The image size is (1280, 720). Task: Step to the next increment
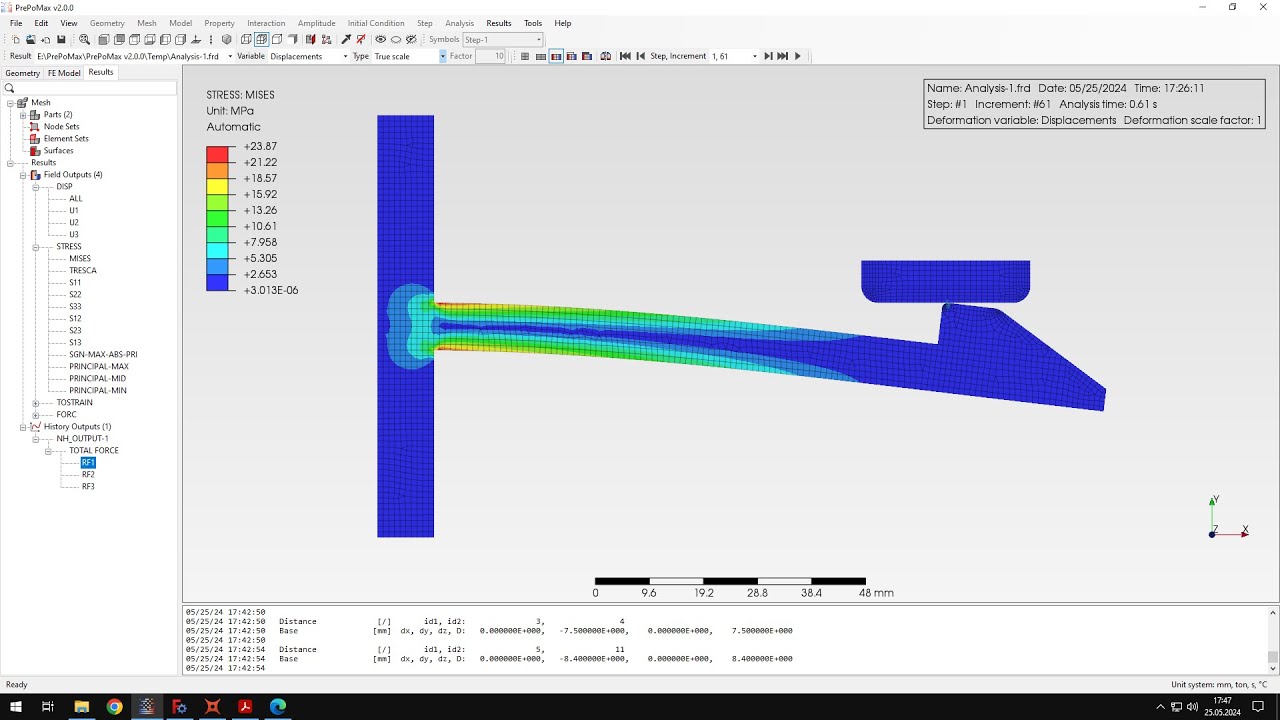point(768,56)
